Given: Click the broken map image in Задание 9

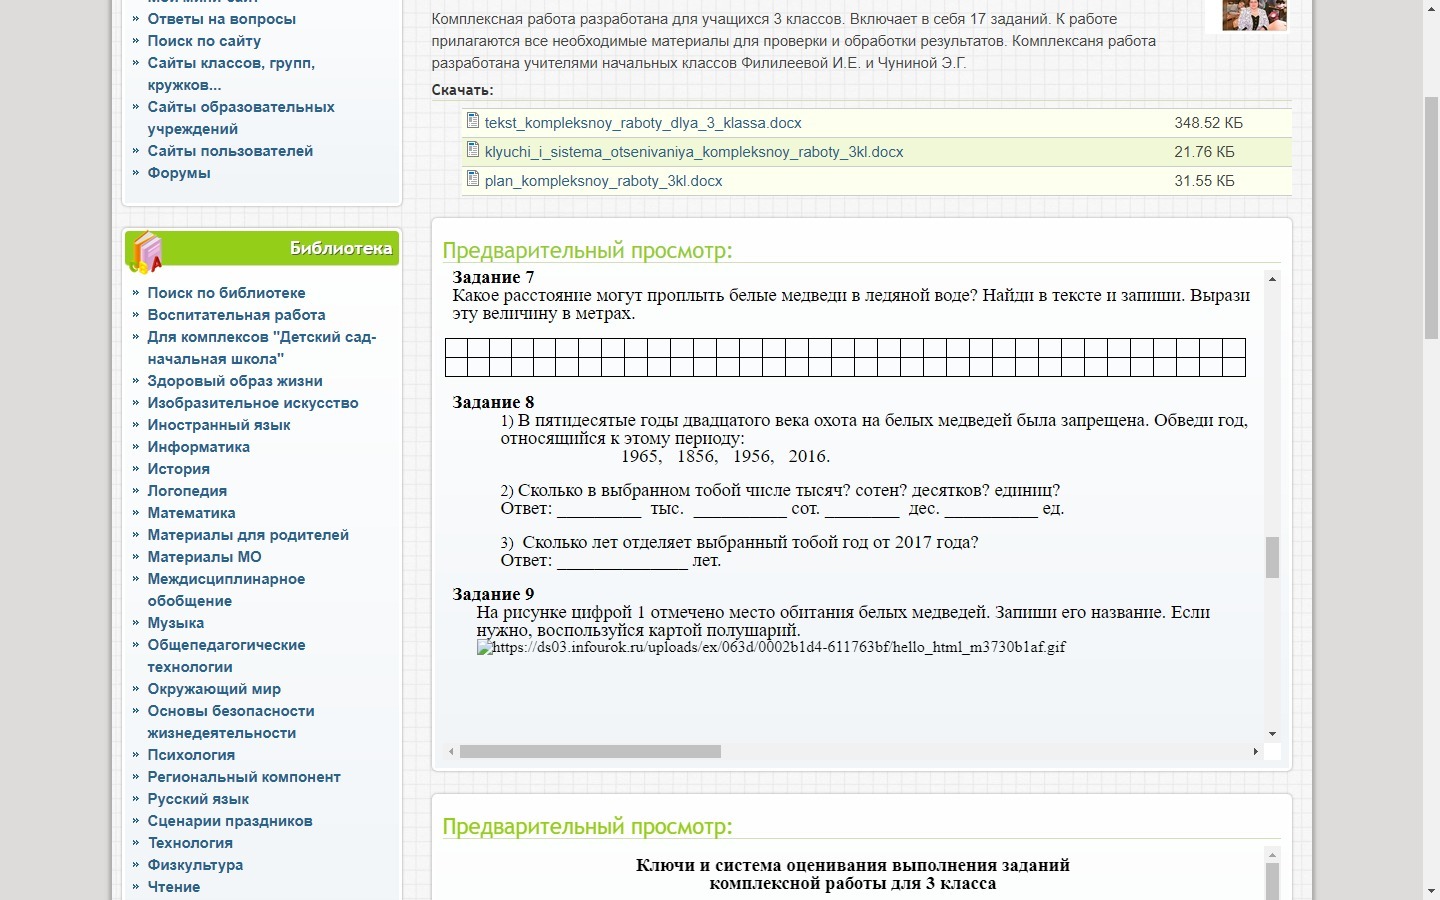Looking at the screenshot, I should click(771, 648).
